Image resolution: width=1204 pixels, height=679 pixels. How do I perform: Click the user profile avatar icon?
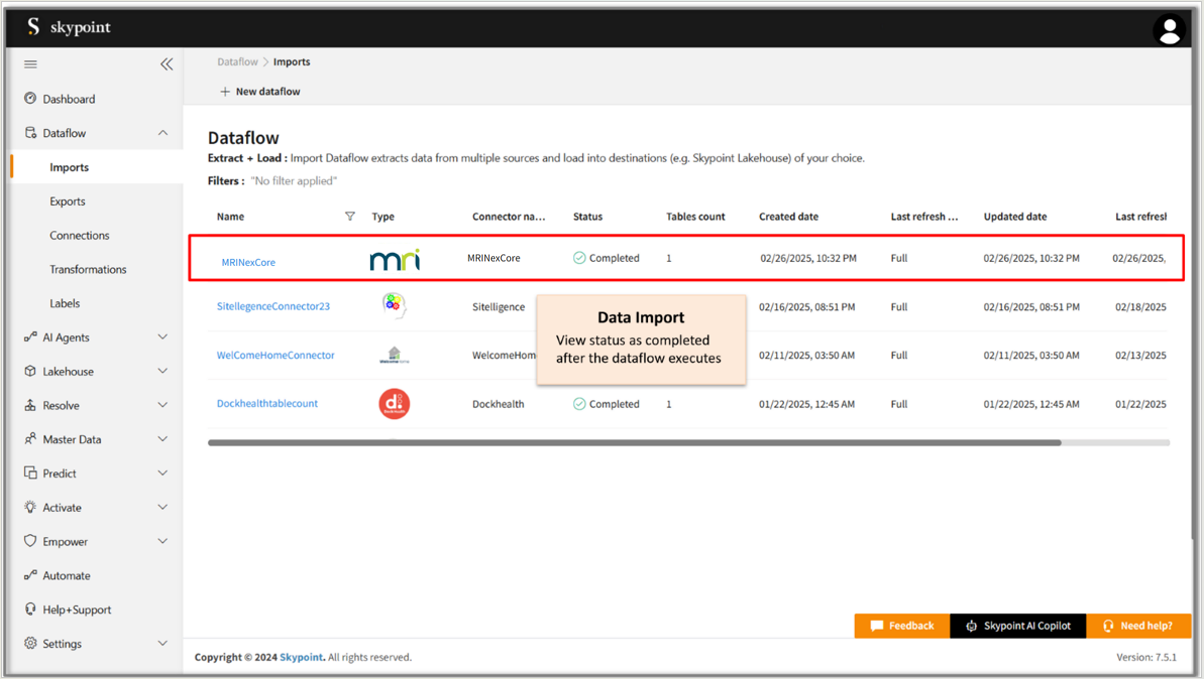tap(1168, 30)
